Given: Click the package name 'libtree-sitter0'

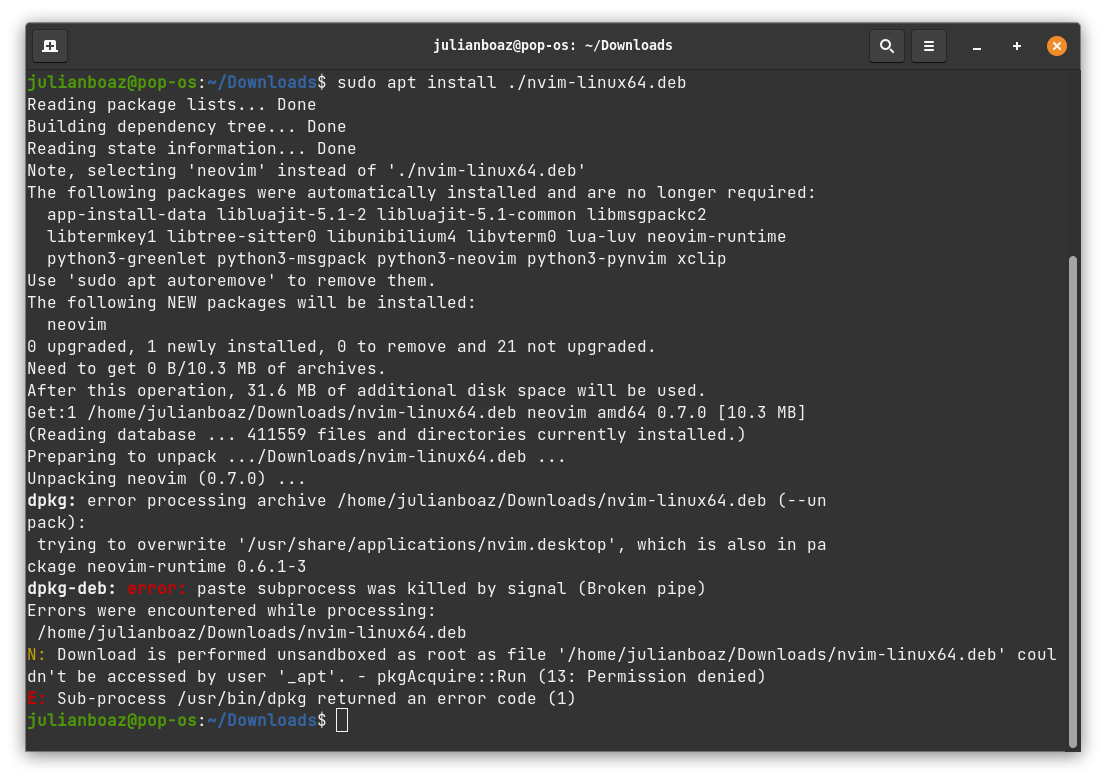Looking at the screenshot, I should pos(241,236).
